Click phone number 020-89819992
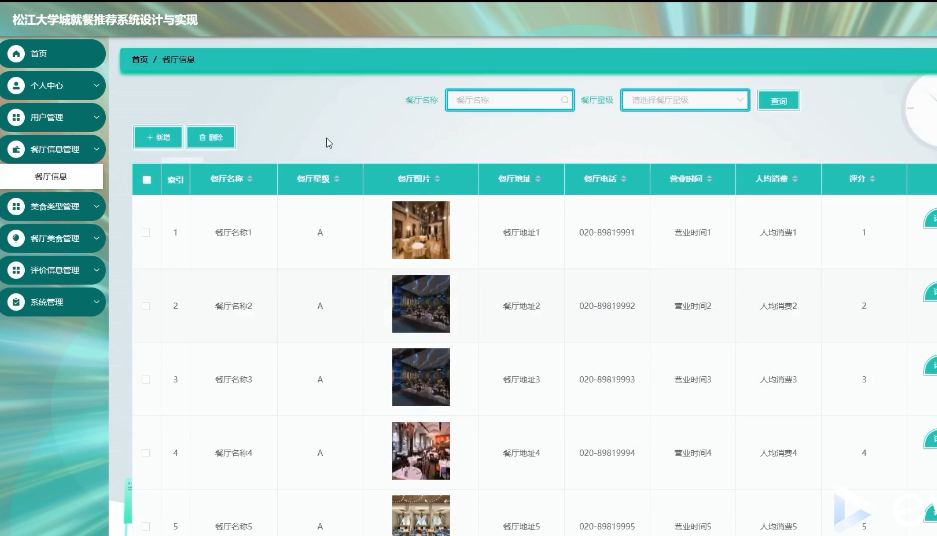Viewport: 937px width, 536px height. (607, 306)
